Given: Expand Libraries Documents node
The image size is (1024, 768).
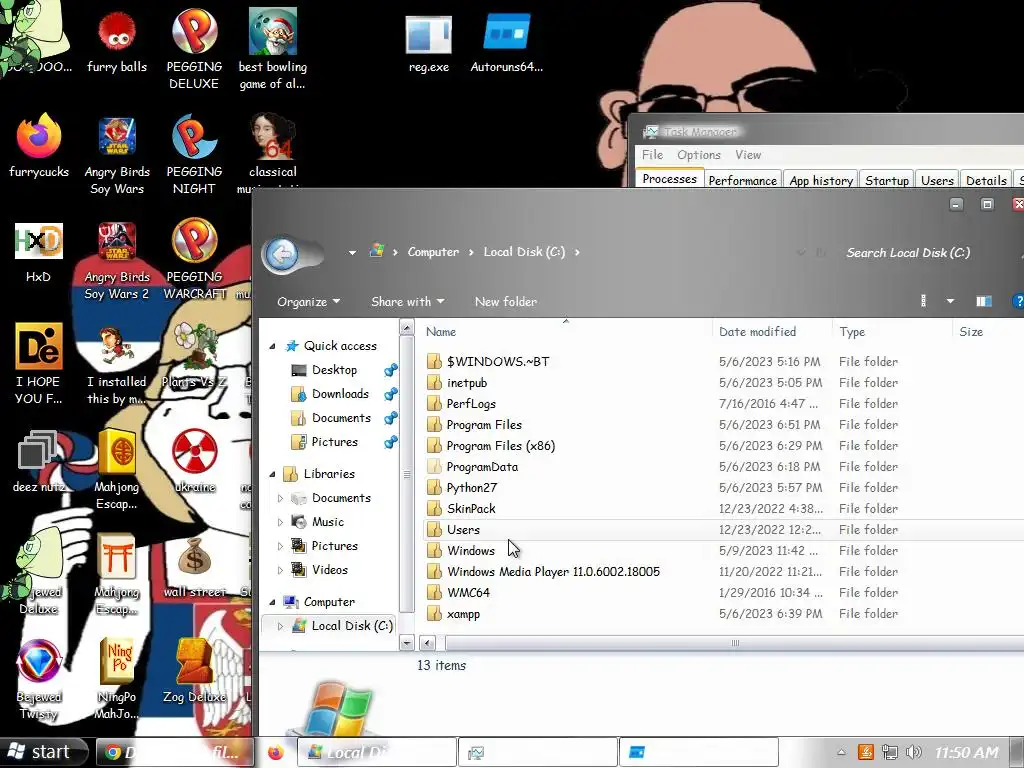Looking at the screenshot, I should [280, 498].
